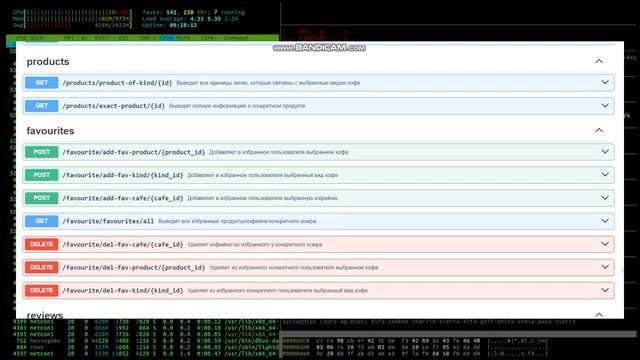Expand /favourite/add-fav-product/{product_id} row arrow
The height and width of the screenshot is (360, 640).
point(605,152)
